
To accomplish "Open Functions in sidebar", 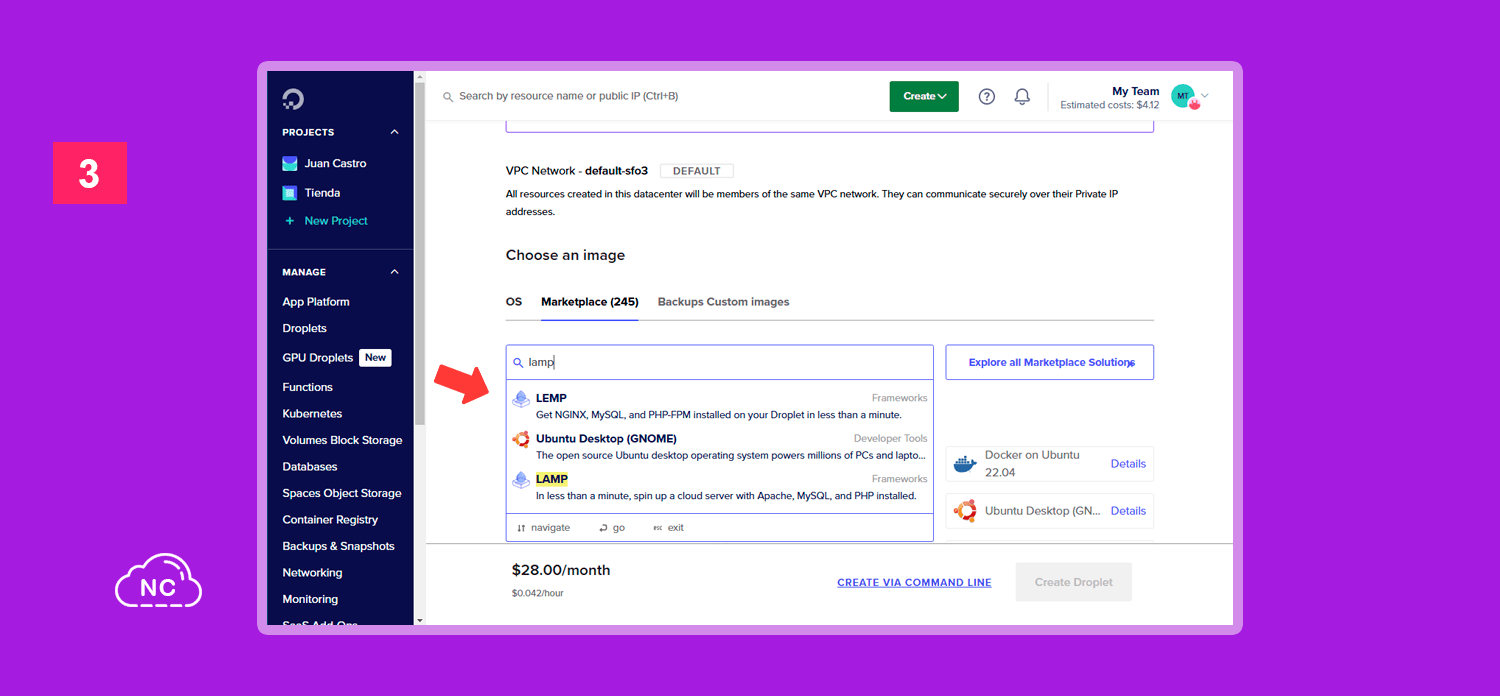I will [308, 387].
